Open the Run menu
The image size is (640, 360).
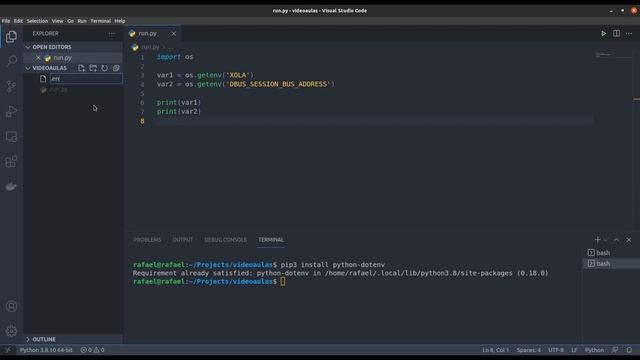(x=82, y=21)
